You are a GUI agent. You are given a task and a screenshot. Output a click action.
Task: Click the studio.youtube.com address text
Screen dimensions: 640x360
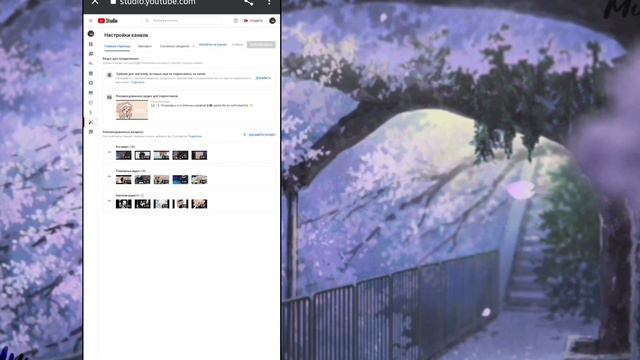(158, 2)
